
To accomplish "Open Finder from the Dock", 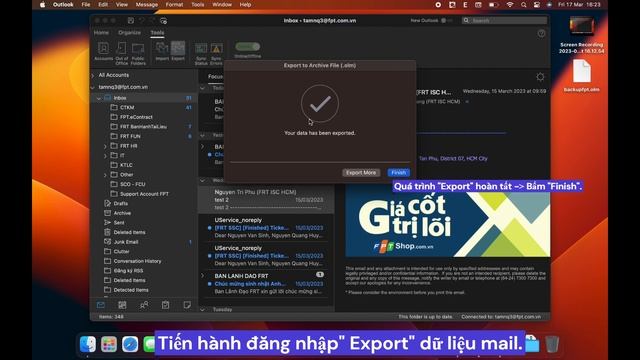I will click(x=88, y=344).
